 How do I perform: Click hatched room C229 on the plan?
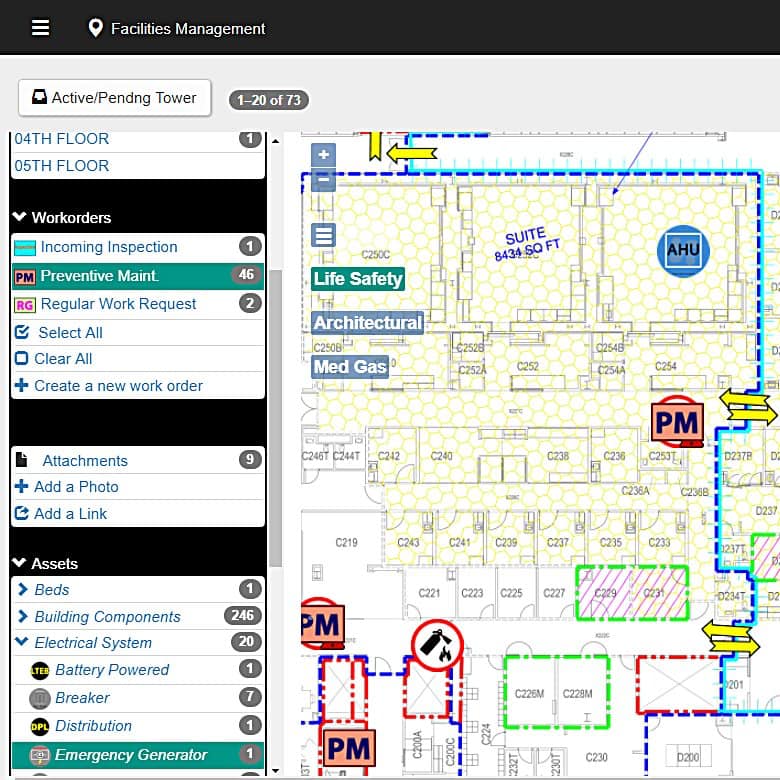point(604,593)
